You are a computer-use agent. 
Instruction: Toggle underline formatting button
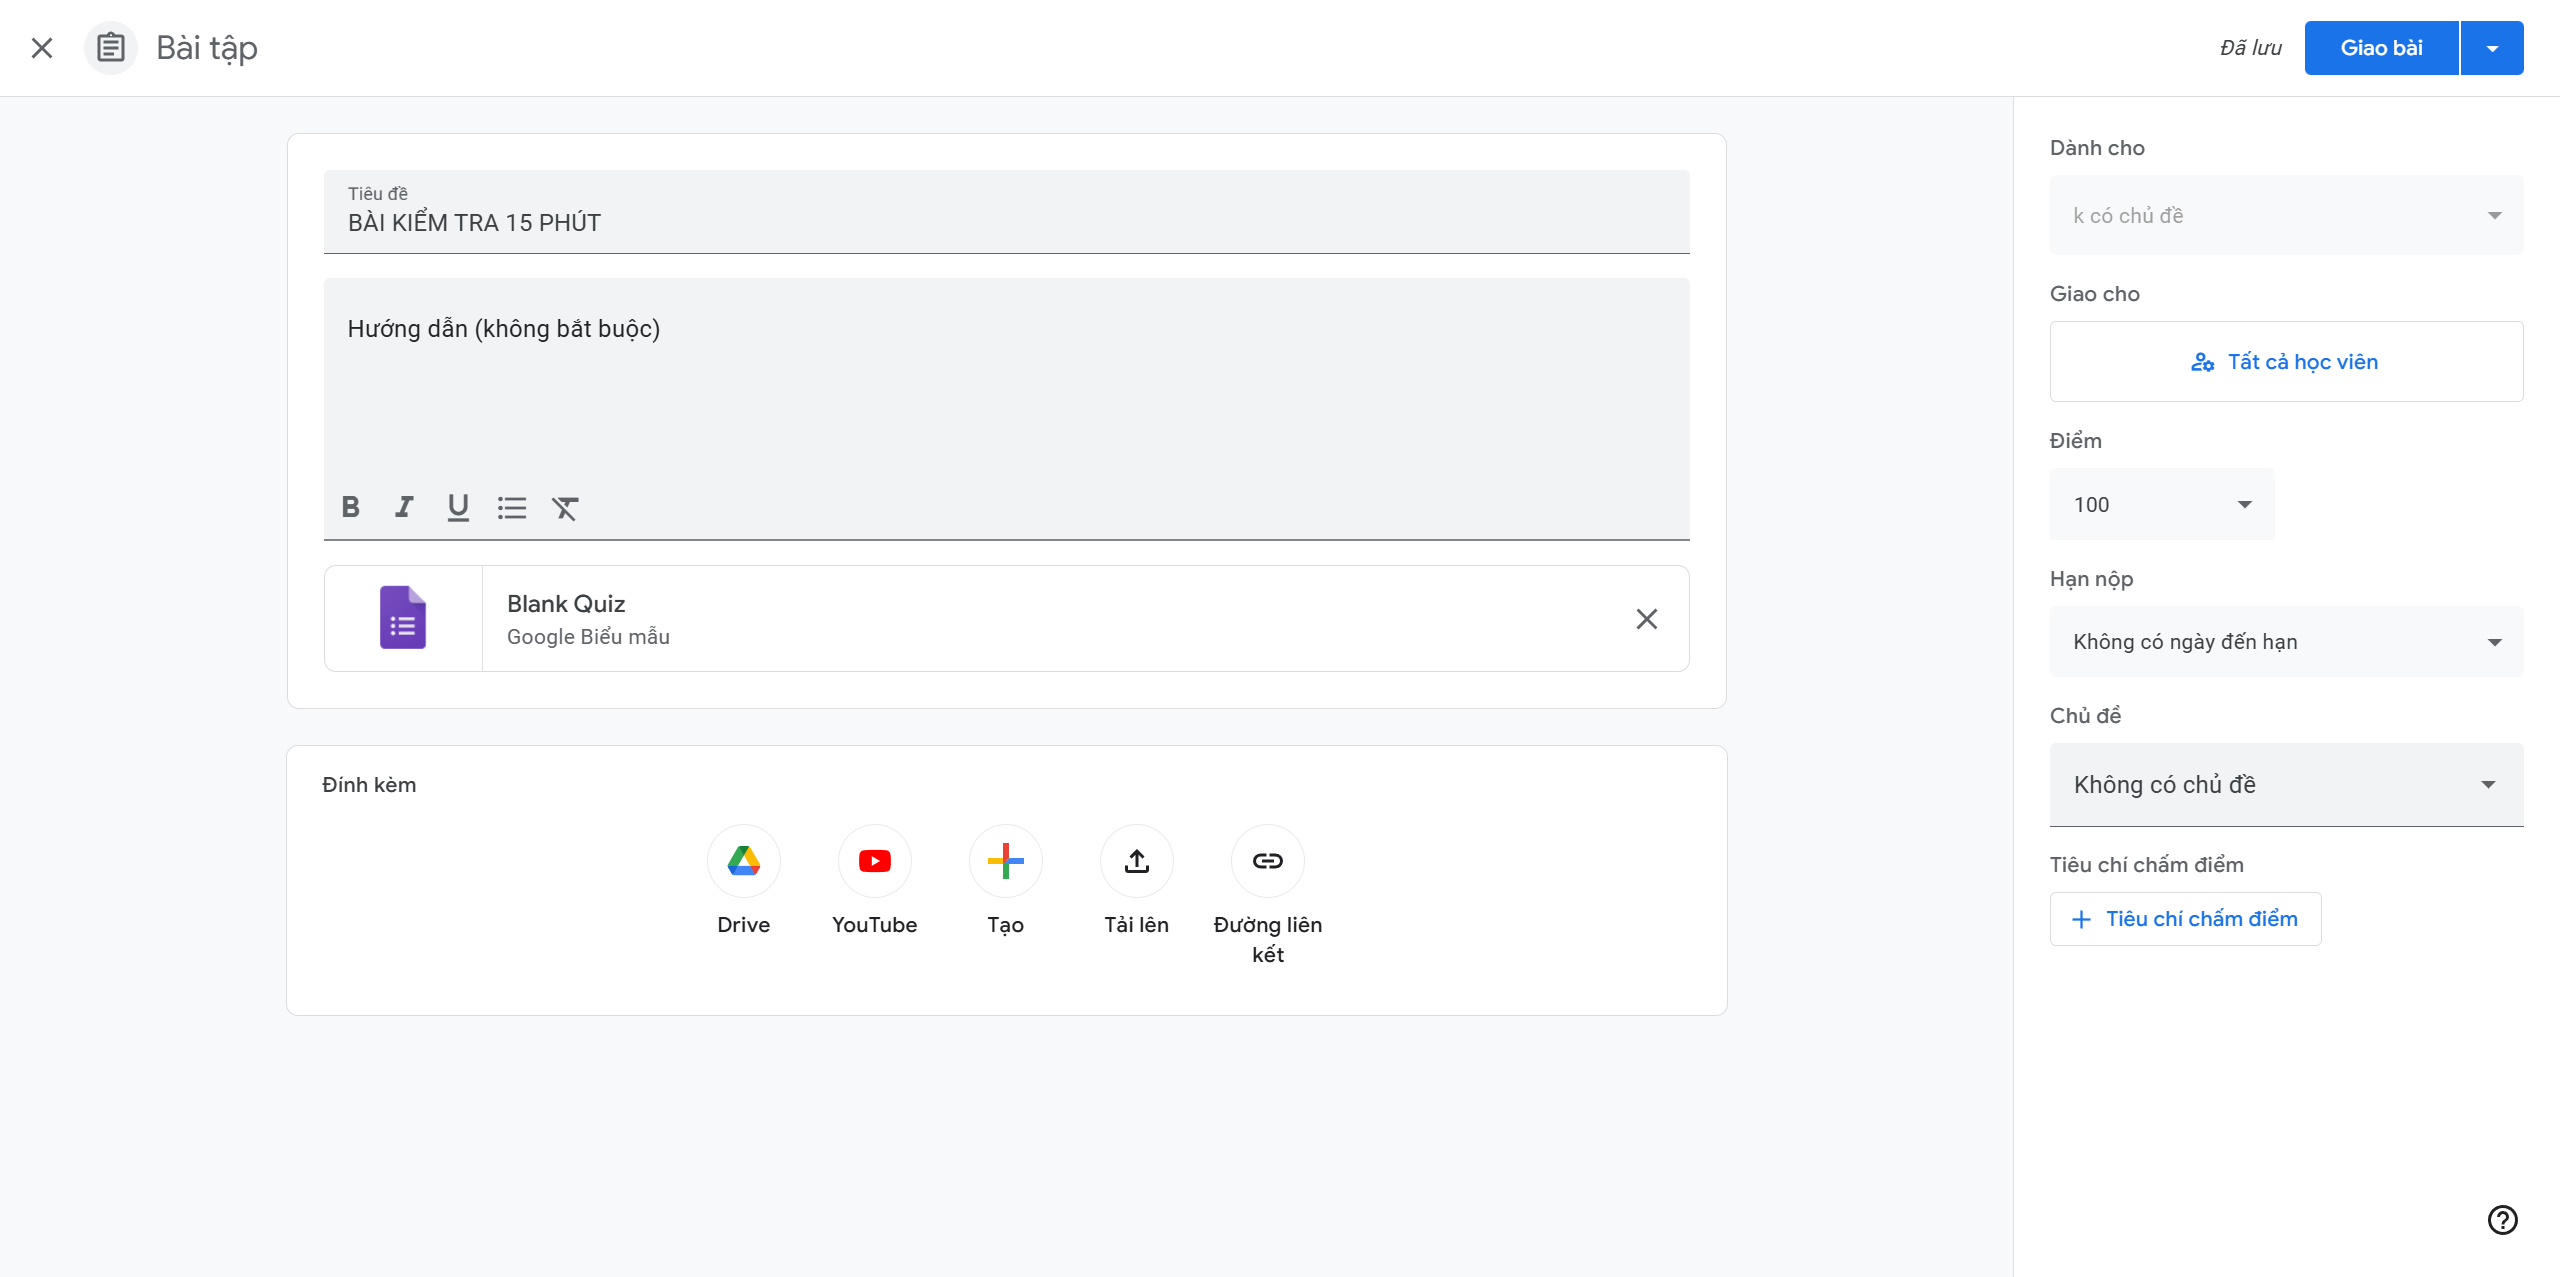click(x=458, y=507)
